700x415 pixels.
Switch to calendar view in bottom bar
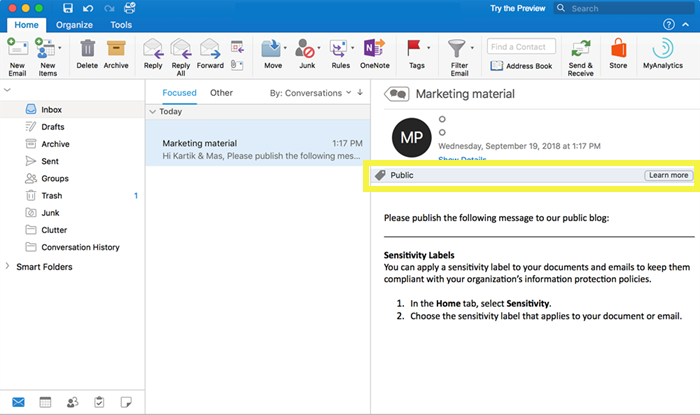pyautogui.click(x=45, y=402)
